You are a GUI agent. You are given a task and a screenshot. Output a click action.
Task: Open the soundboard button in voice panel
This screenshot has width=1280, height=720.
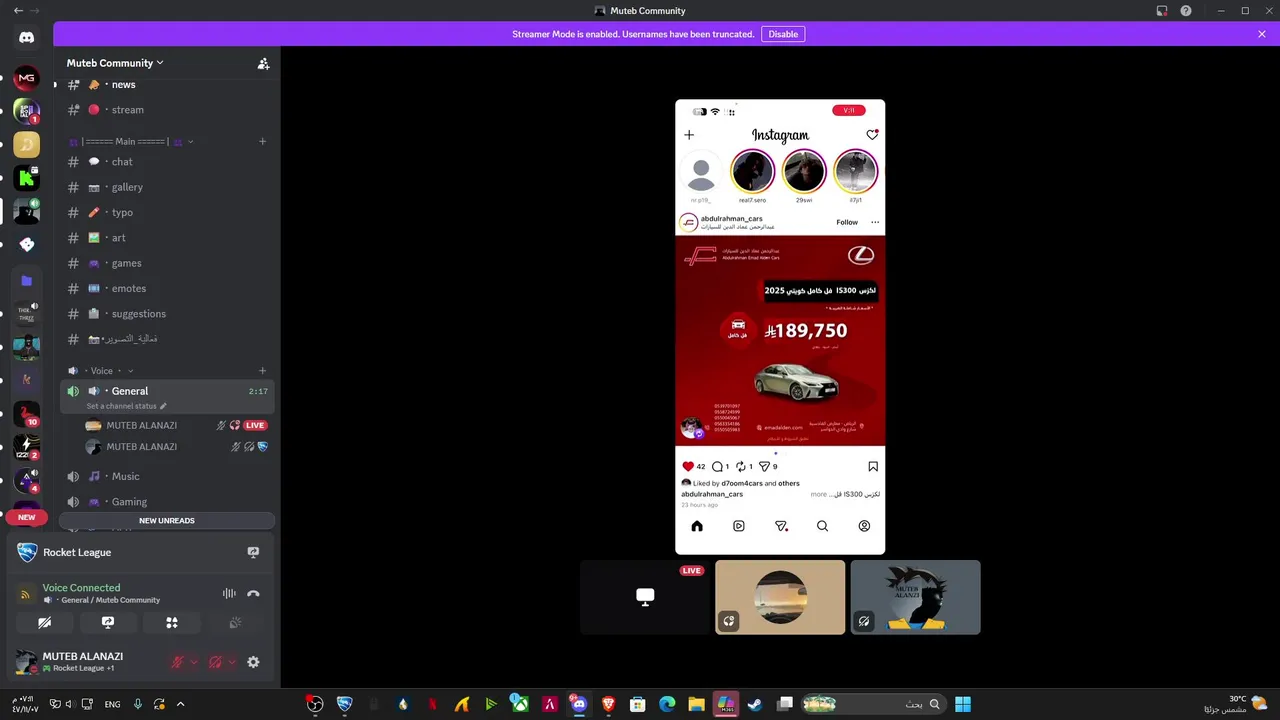235,622
